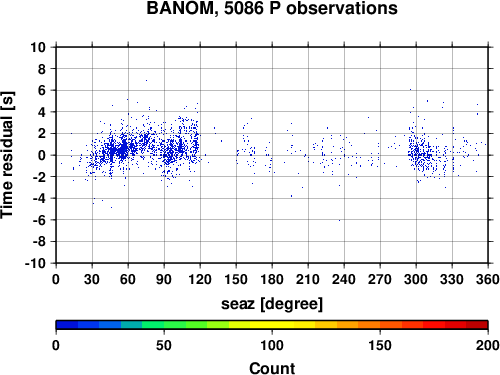Pick the orange segment near 150 on colorbar
The image size is (500, 375).
pyautogui.click(x=380, y=325)
